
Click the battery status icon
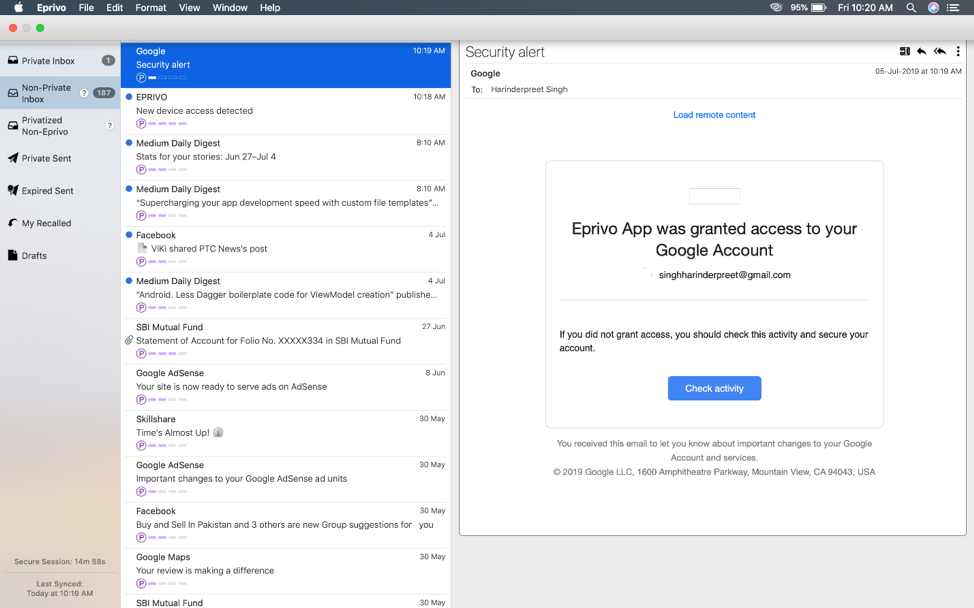(x=819, y=7)
